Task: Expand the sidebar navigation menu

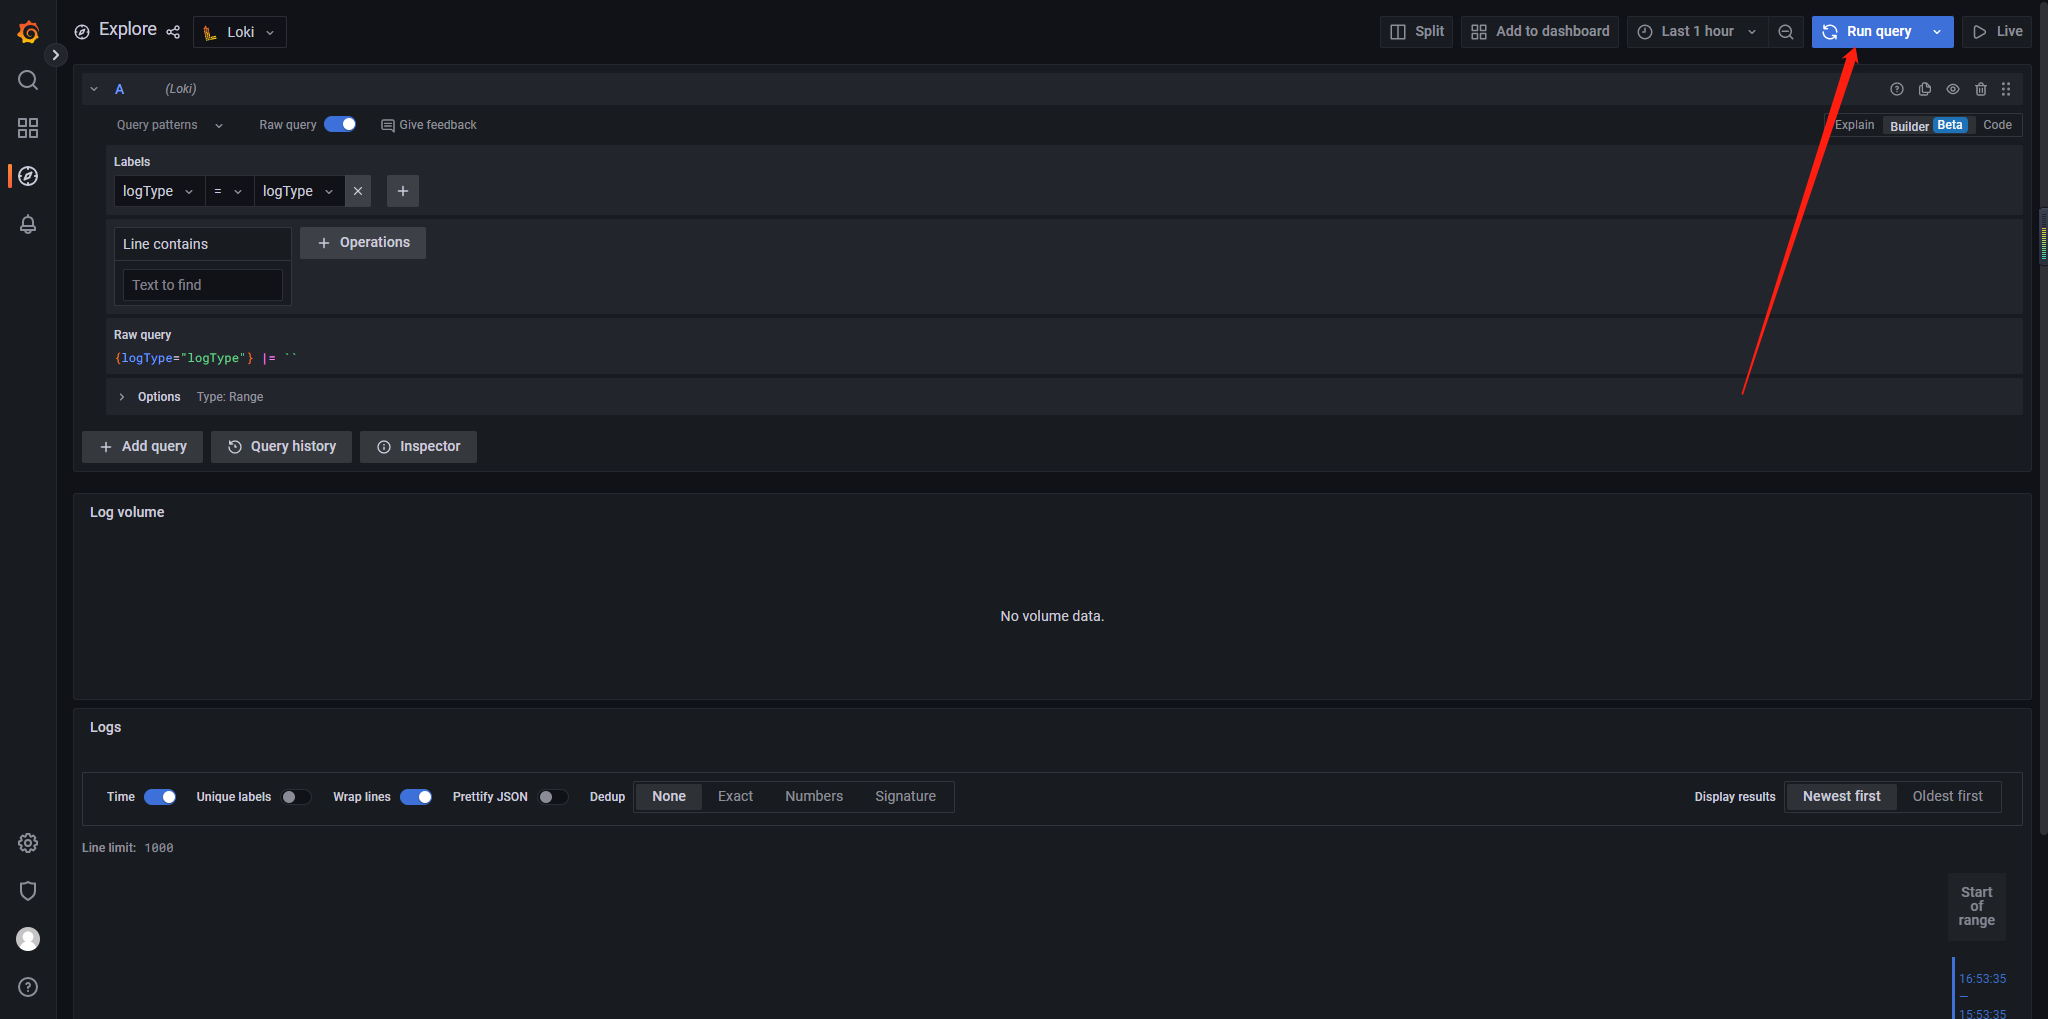Action: pos(56,55)
